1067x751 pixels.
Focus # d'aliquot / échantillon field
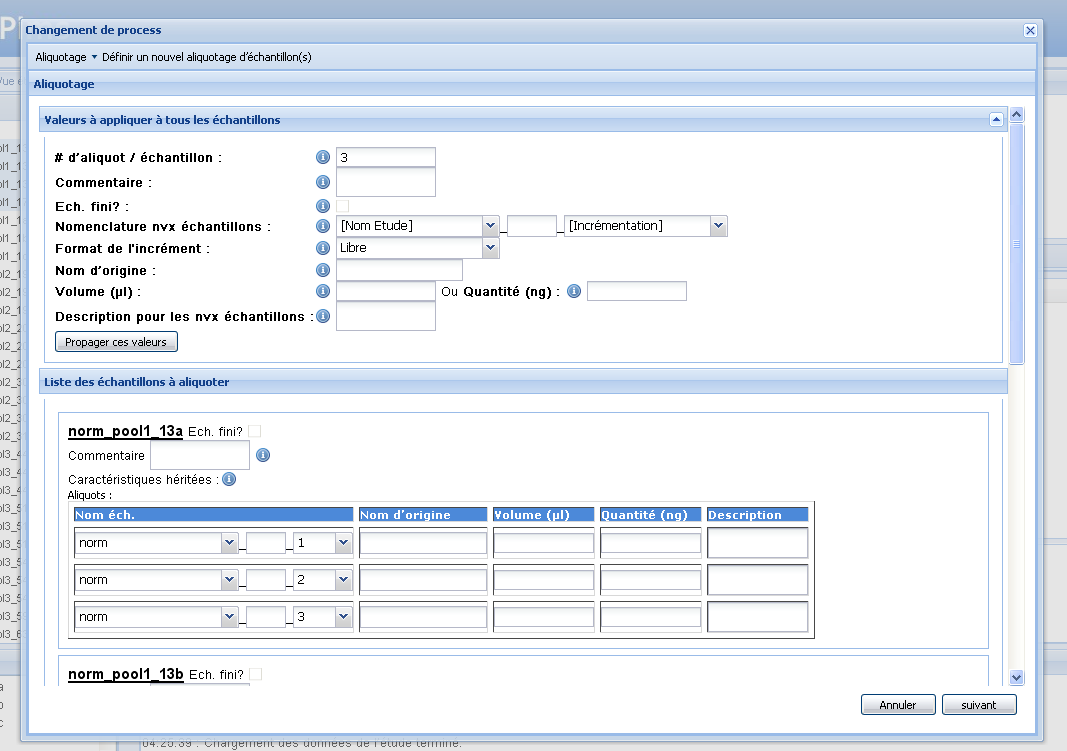pyautogui.click(x=386, y=157)
